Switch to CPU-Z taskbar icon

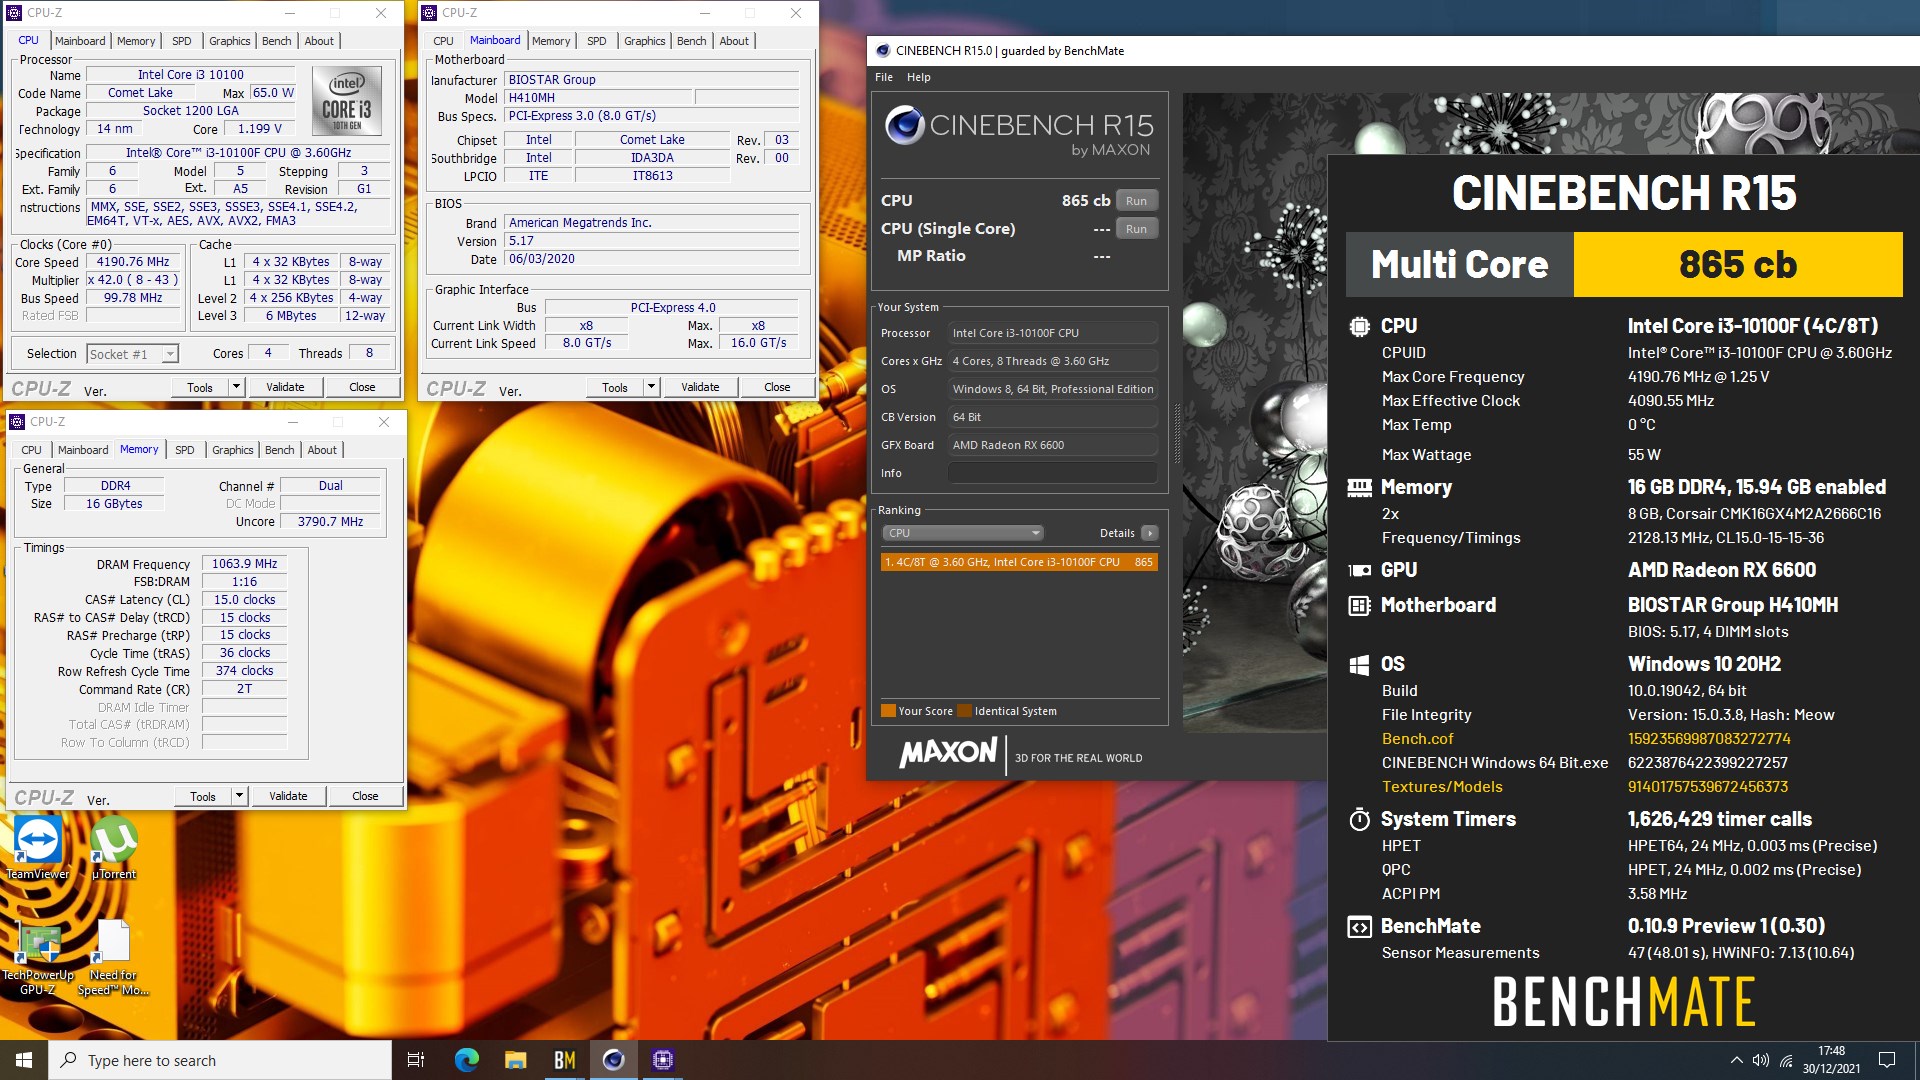[662, 1060]
